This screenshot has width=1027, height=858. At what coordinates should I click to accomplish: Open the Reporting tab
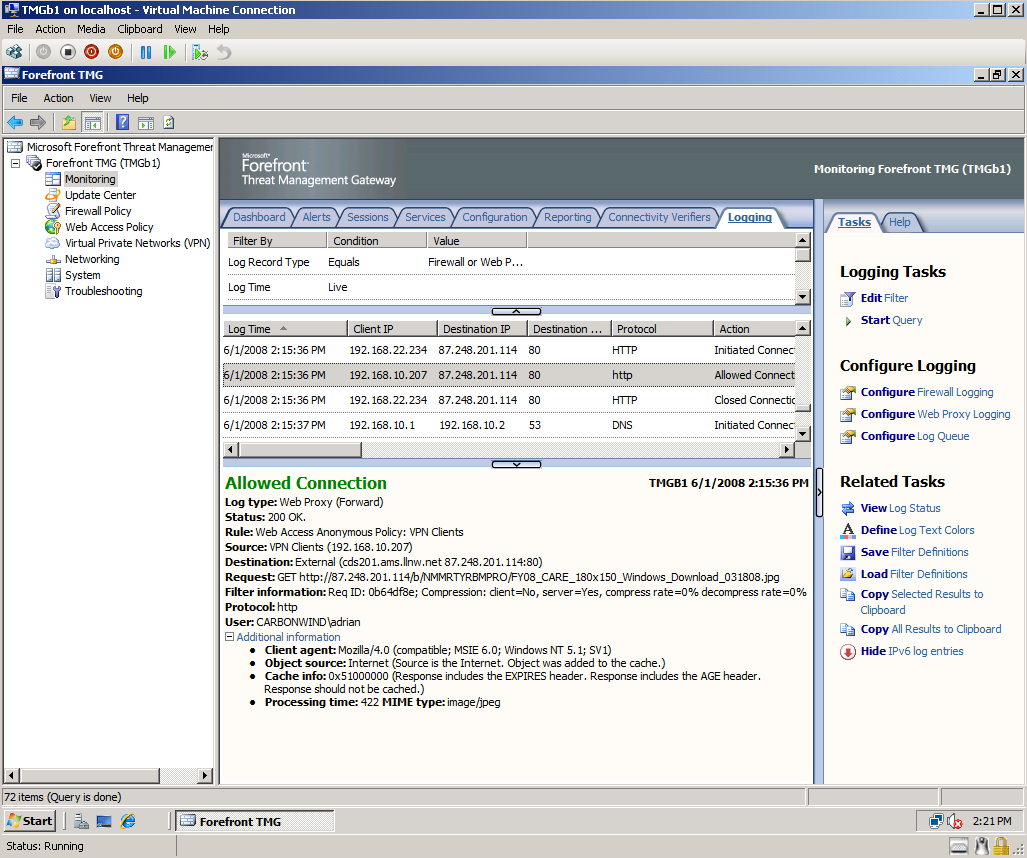click(x=567, y=217)
